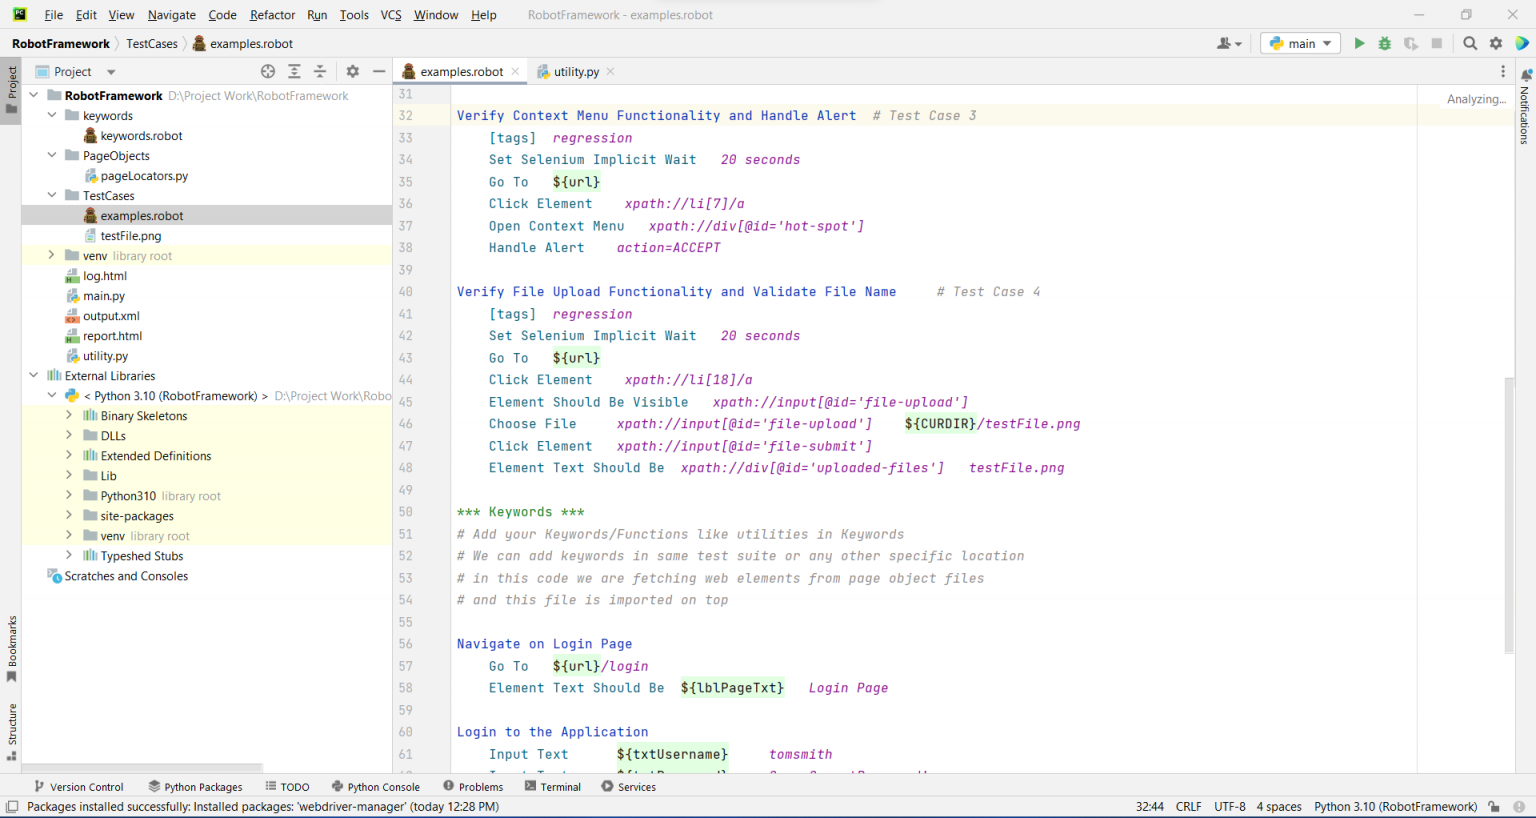The width and height of the screenshot is (1536, 818).
Task: Switch to the utility.py editor tab
Action: tap(575, 71)
